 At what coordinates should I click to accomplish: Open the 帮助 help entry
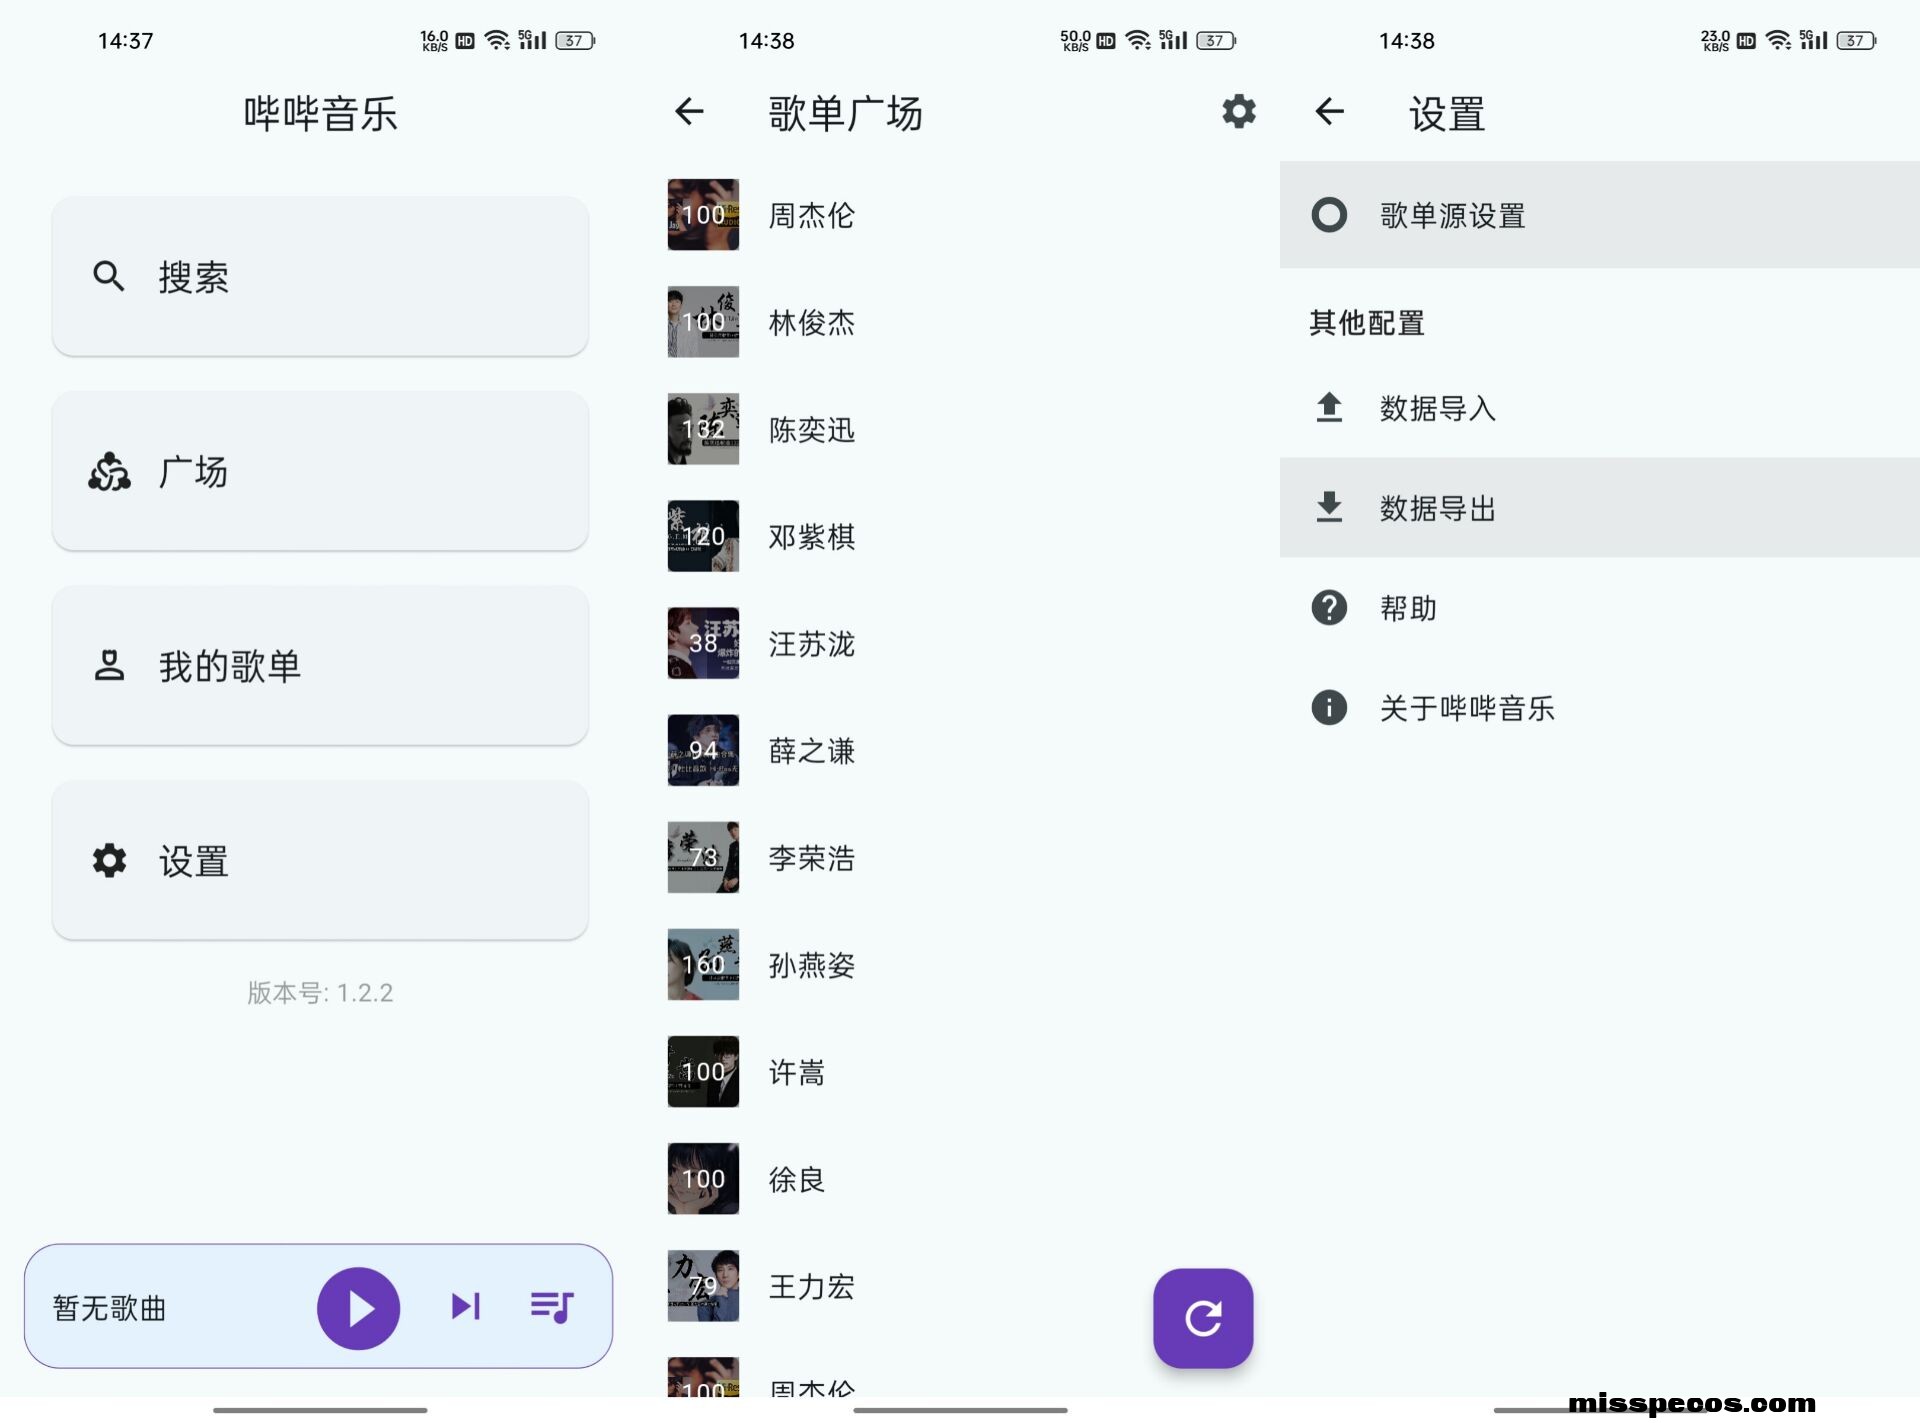(1600, 608)
